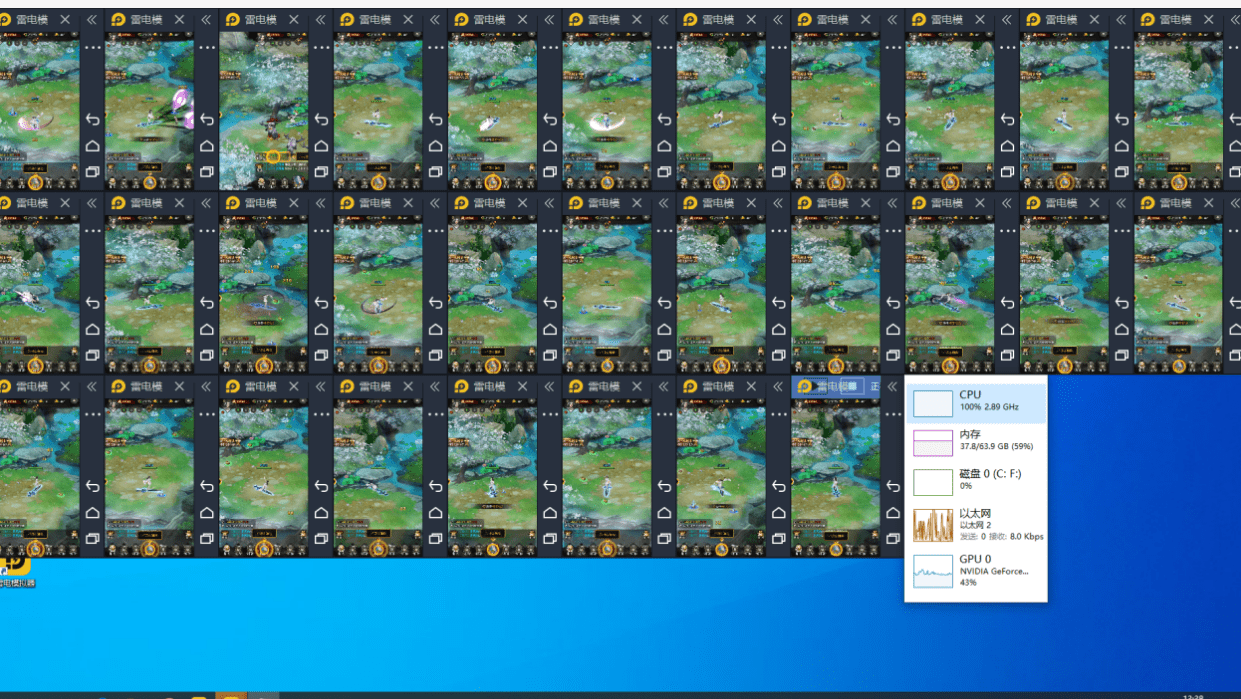Open the 雷电模拟器 desktop shortcut icon
The image size is (1241, 699).
[x=16, y=568]
